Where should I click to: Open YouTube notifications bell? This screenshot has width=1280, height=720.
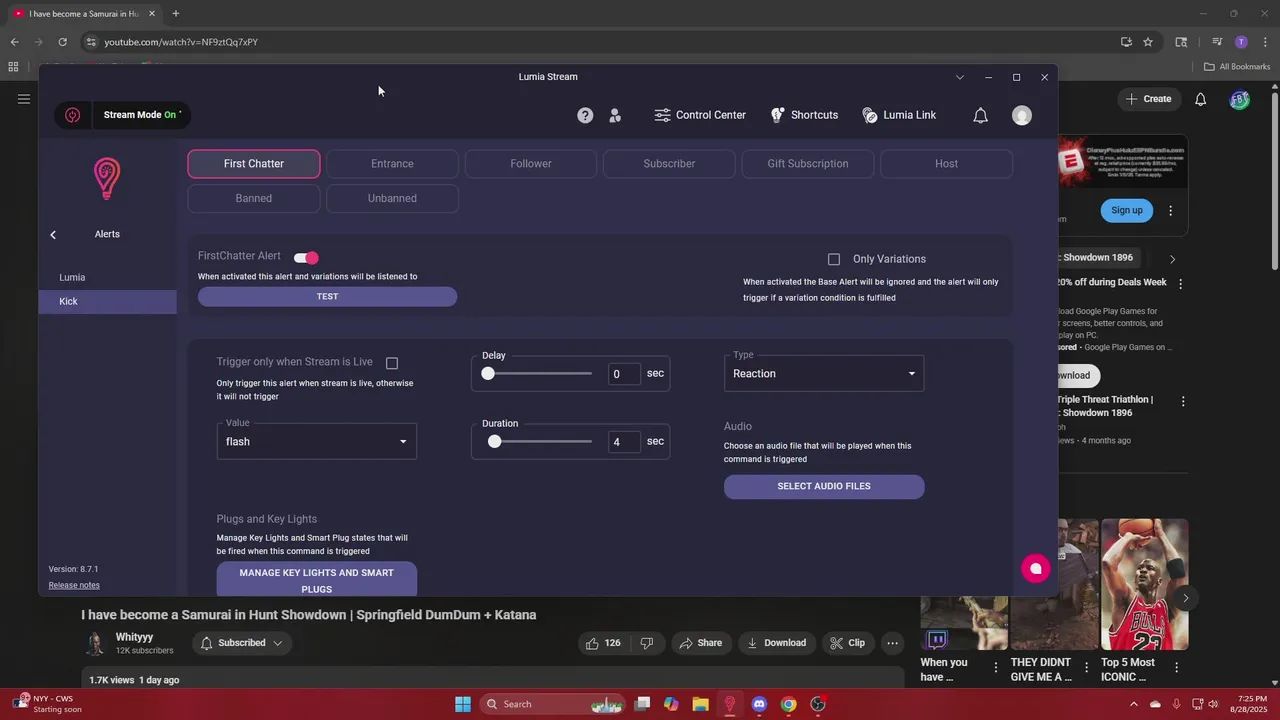[x=1200, y=99]
